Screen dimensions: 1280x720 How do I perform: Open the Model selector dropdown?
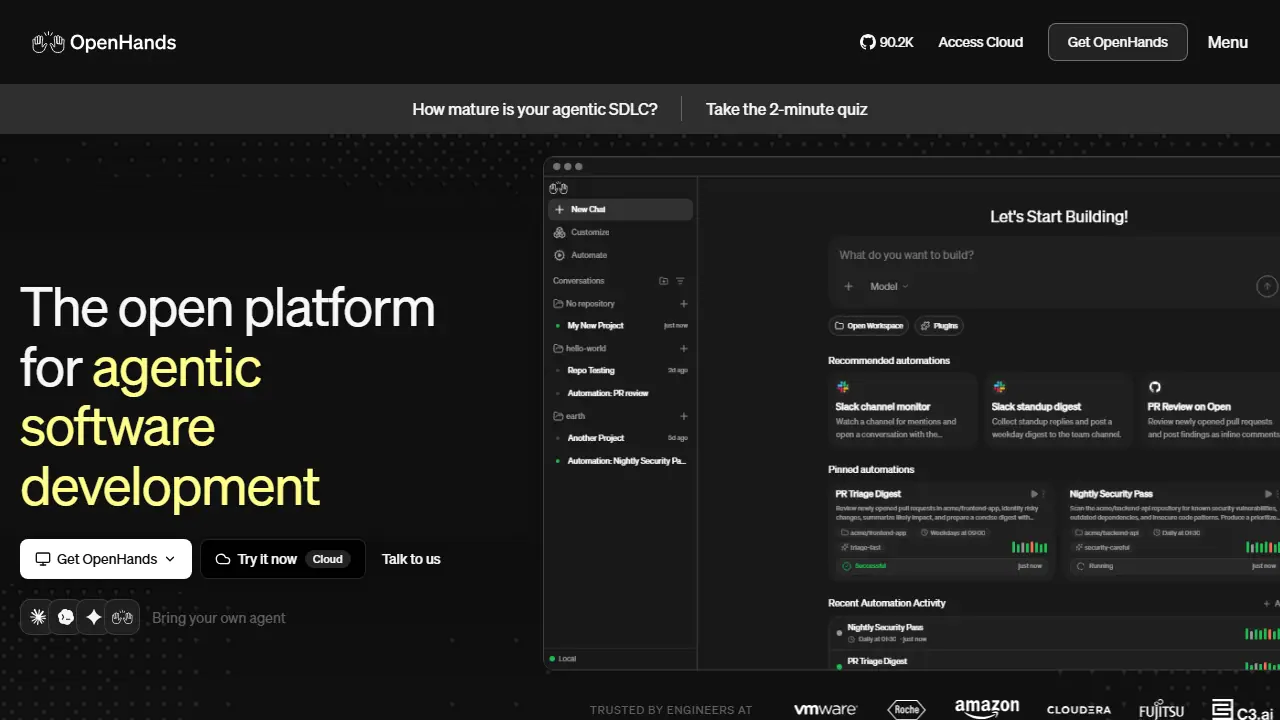click(x=889, y=286)
